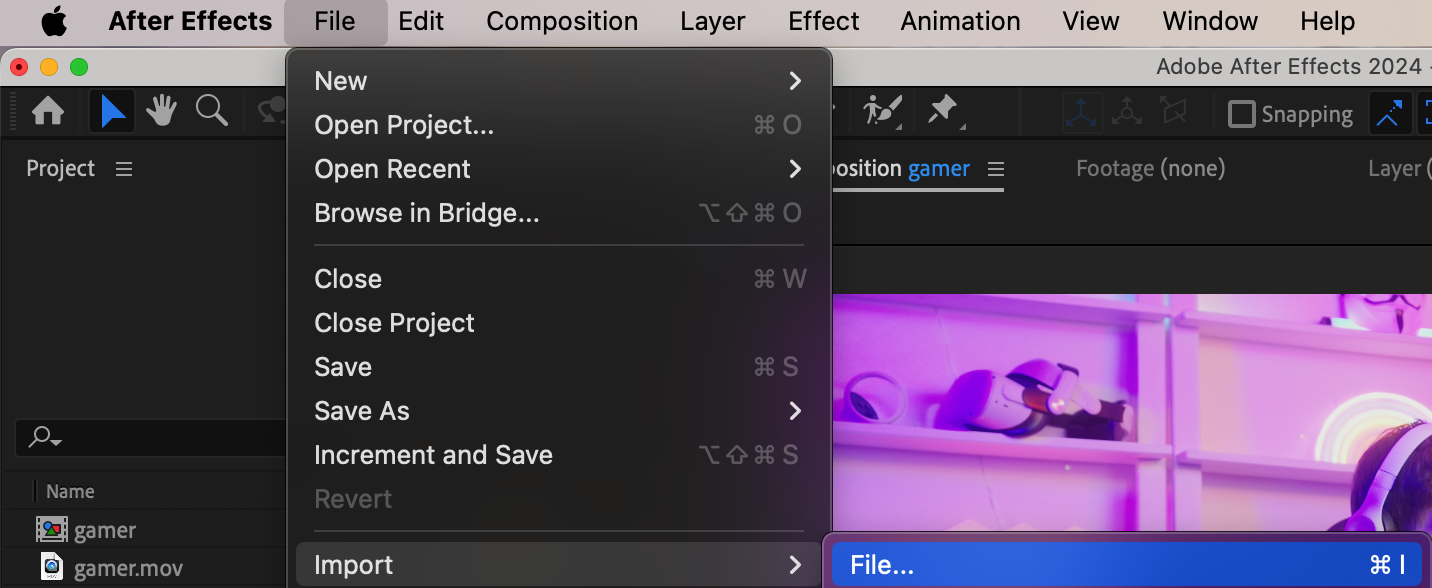This screenshot has width=1432, height=588.
Task: Select the Local Axis mode icon
Action: coord(1083,113)
